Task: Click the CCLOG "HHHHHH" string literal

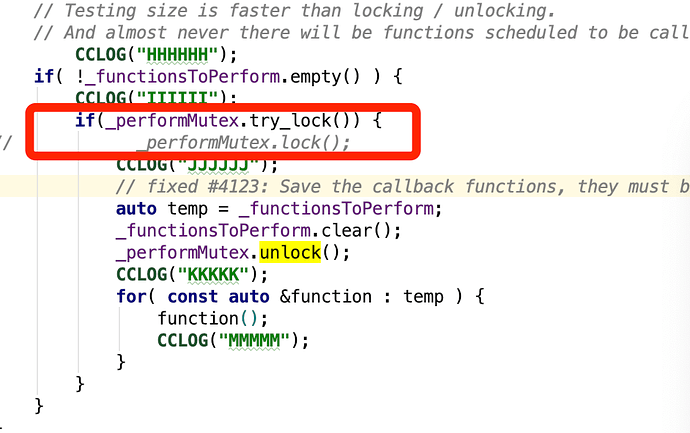Action: (x=177, y=55)
